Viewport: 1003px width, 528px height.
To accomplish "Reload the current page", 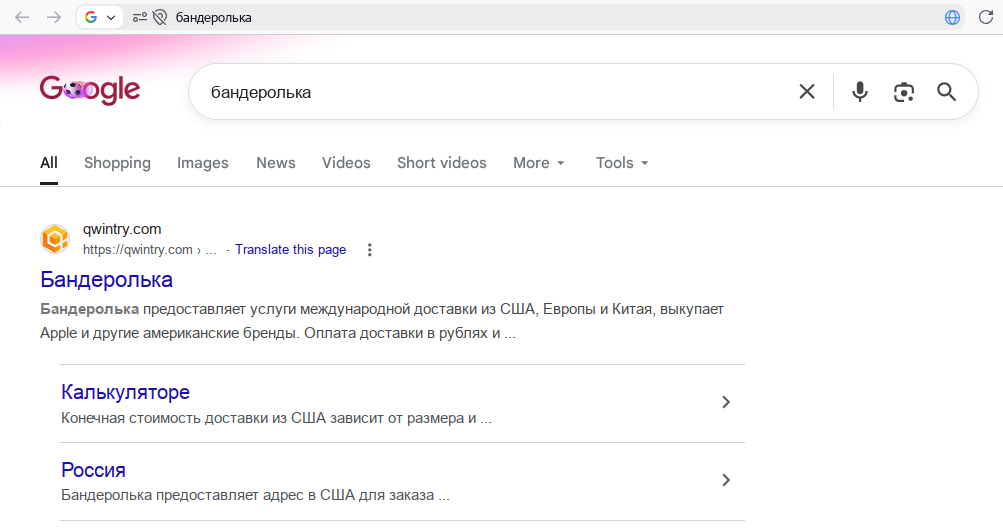I will (x=986, y=17).
